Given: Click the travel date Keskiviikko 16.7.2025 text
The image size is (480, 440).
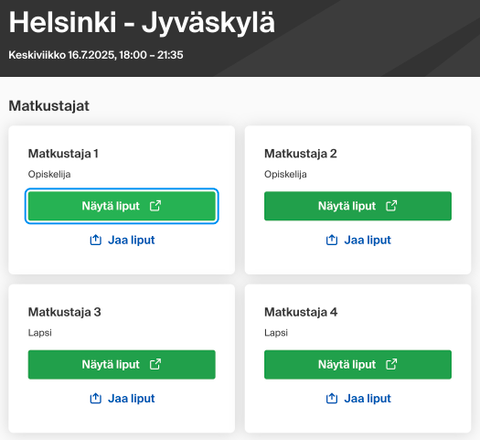Looking at the screenshot, I should coord(62,55).
